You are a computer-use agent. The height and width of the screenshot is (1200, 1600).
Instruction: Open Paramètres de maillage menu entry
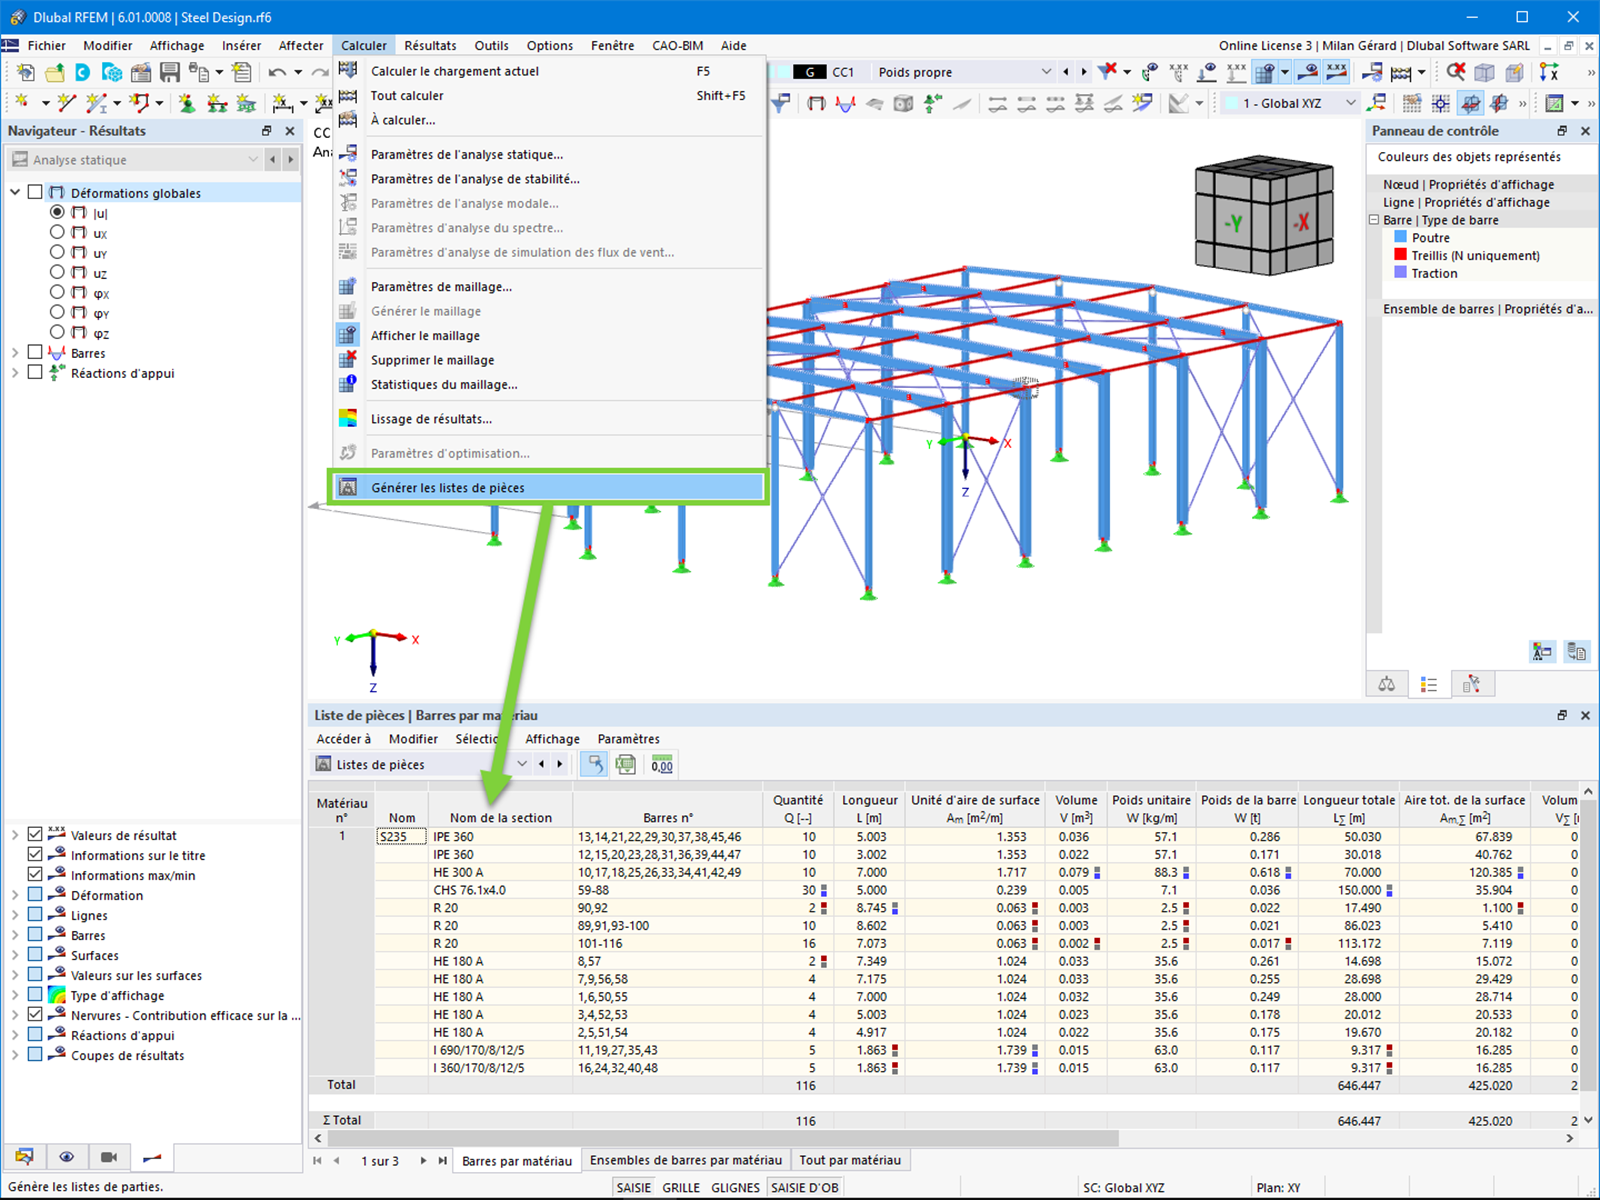(548, 287)
